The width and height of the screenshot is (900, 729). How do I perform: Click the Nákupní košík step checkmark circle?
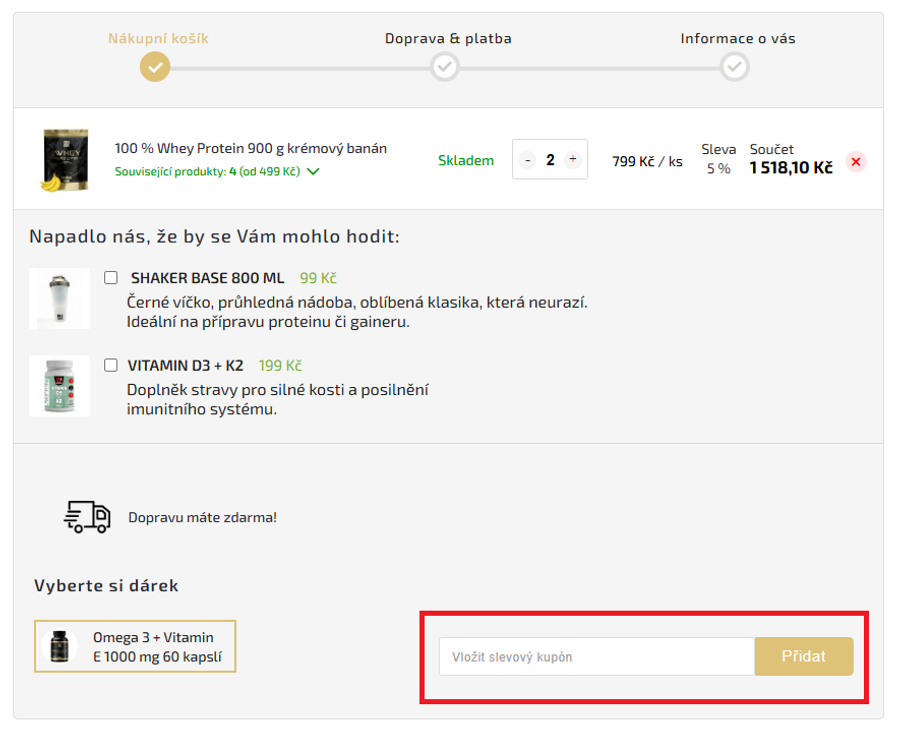point(155,67)
